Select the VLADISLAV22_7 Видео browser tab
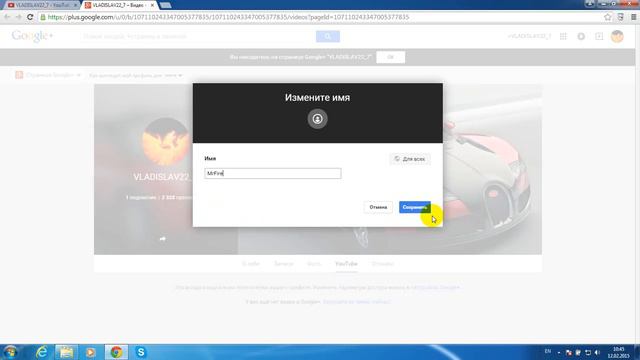 [x=119, y=5]
